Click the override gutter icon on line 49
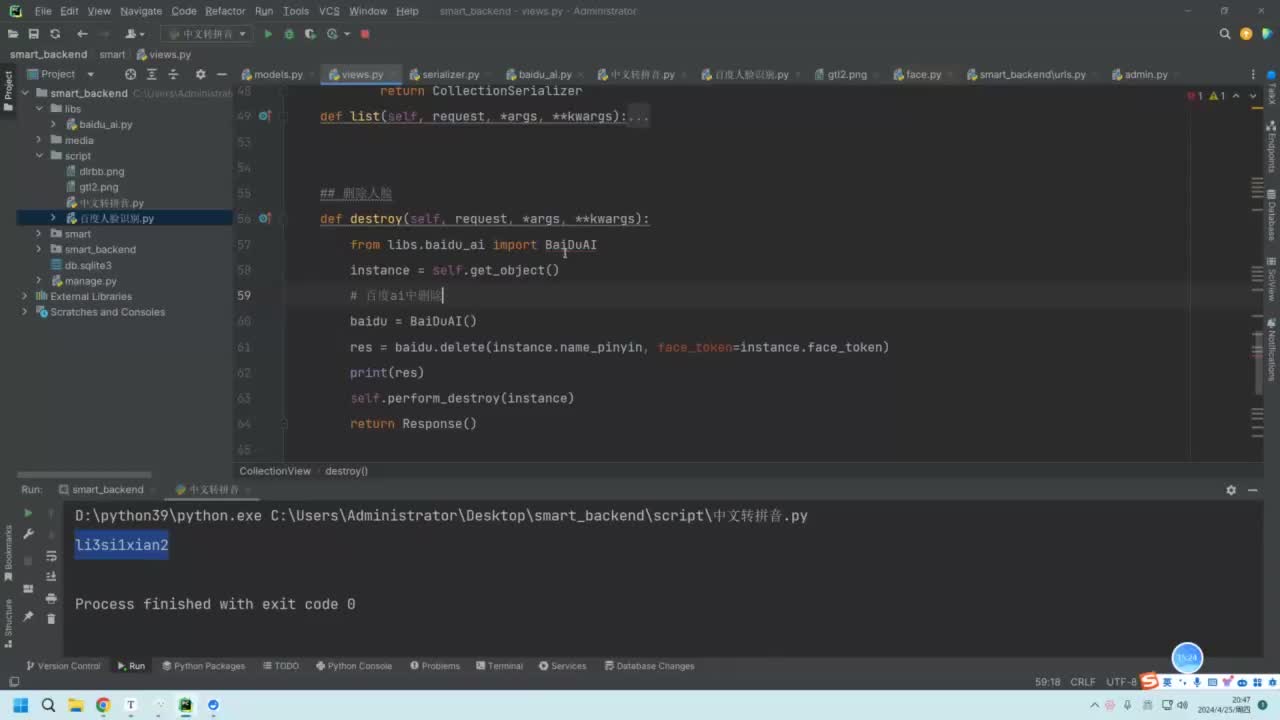1280x720 pixels. tap(265, 116)
